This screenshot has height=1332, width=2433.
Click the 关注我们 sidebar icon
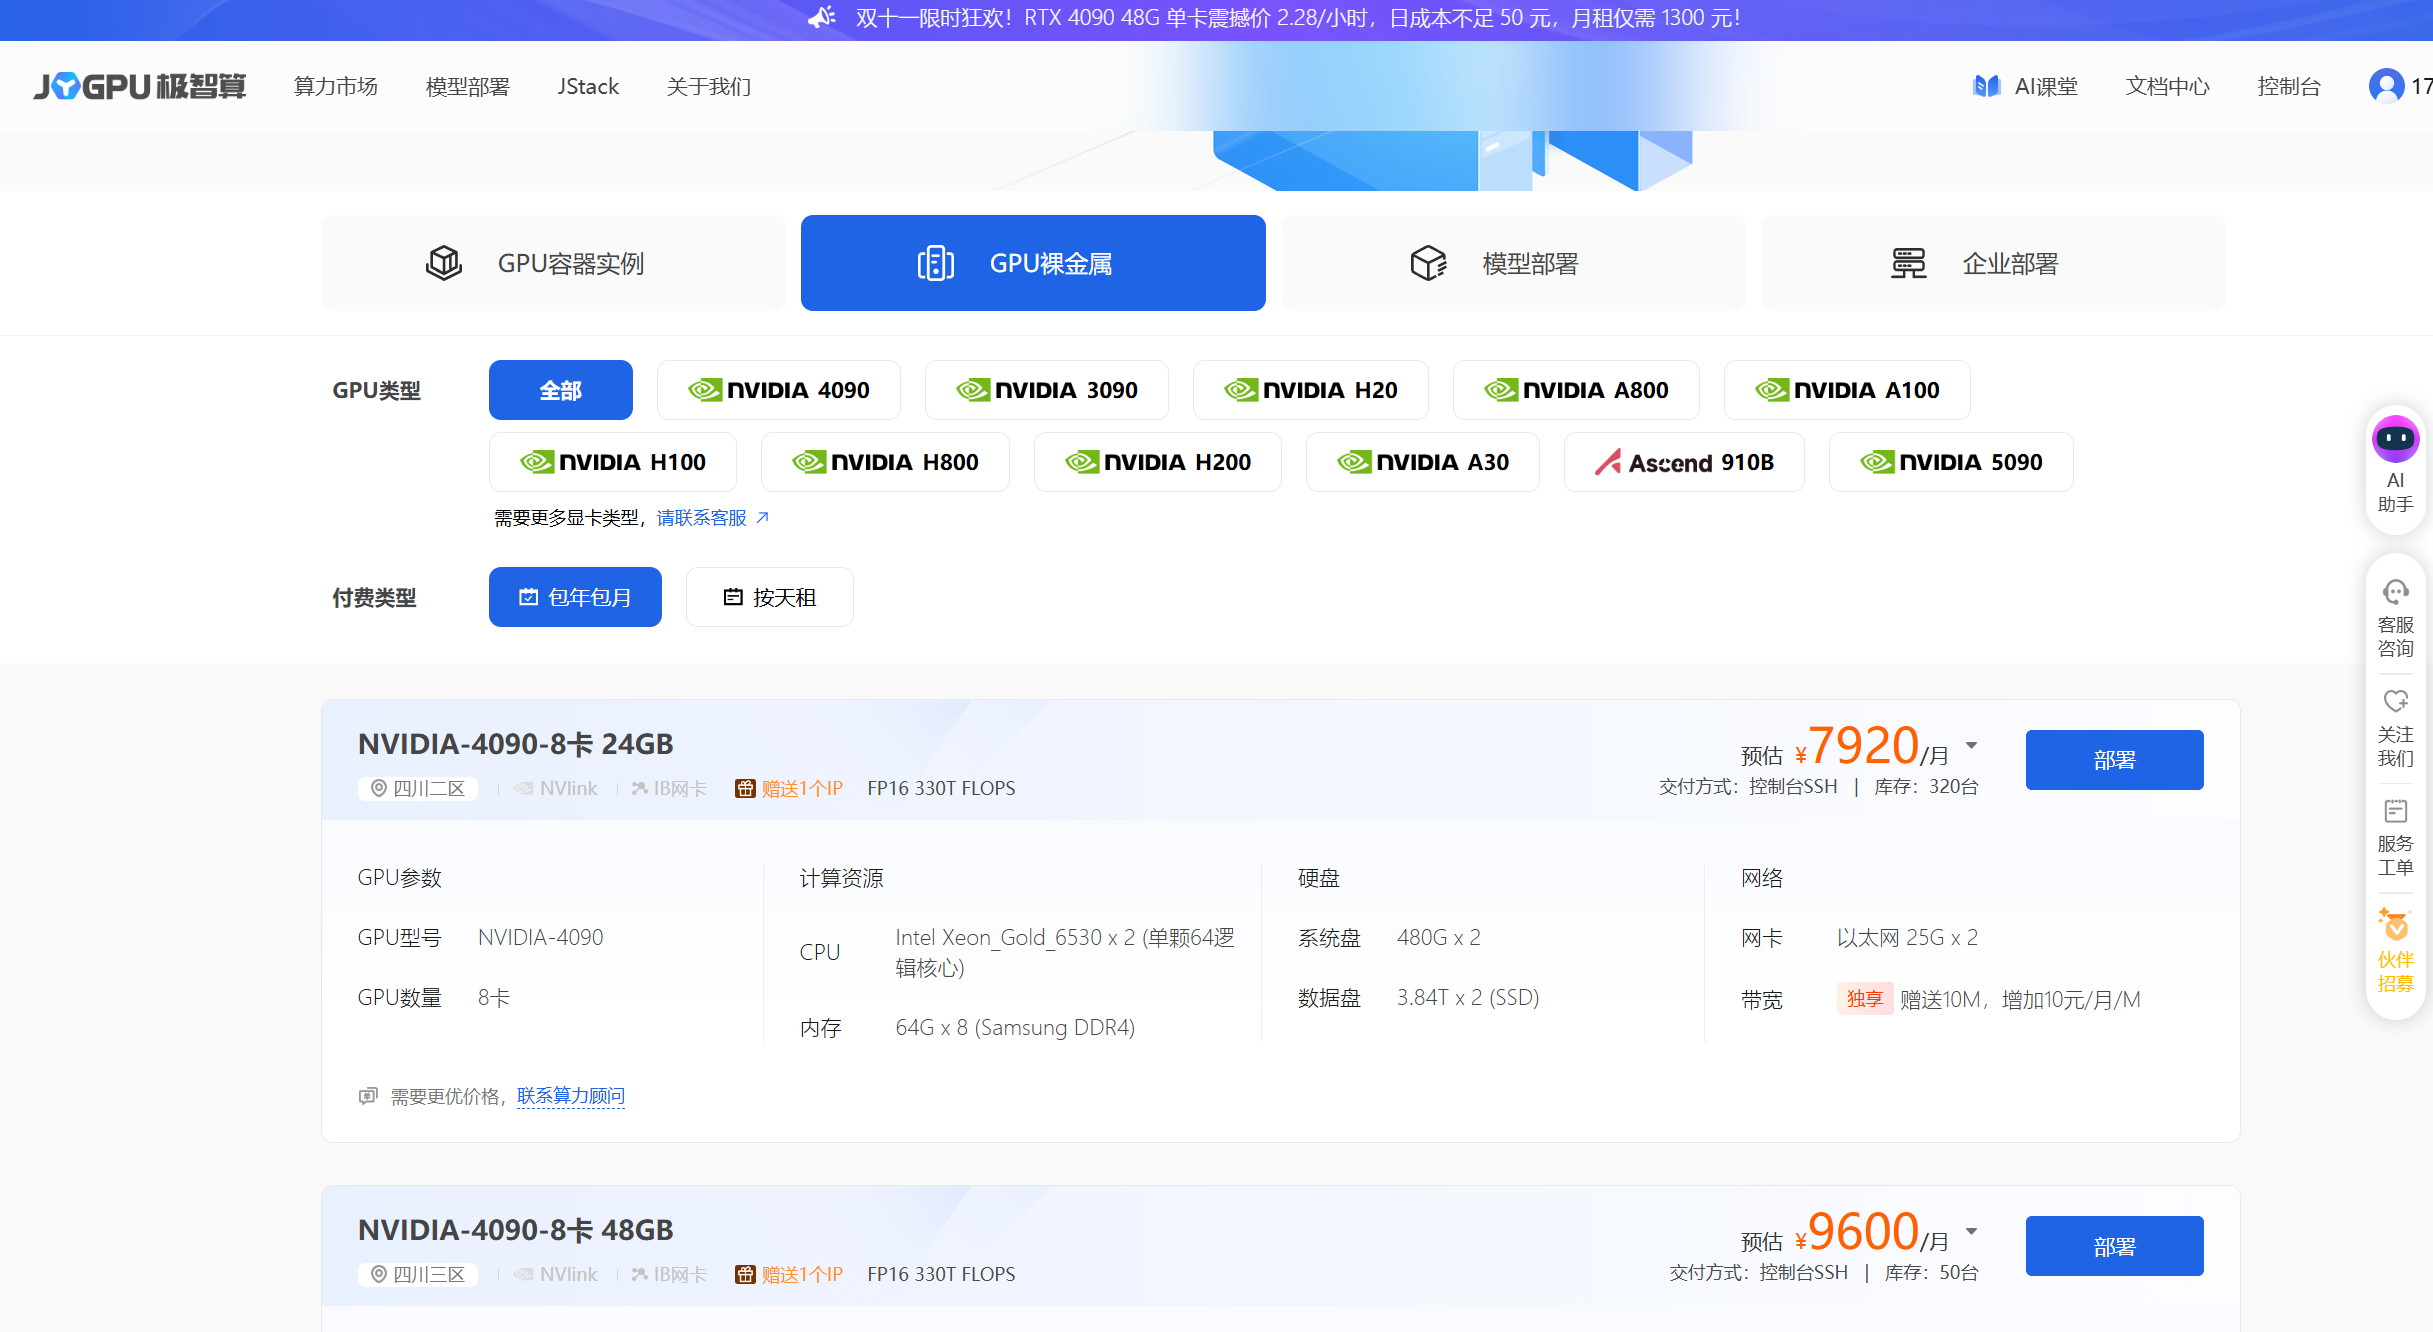click(x=2395, y=725)
